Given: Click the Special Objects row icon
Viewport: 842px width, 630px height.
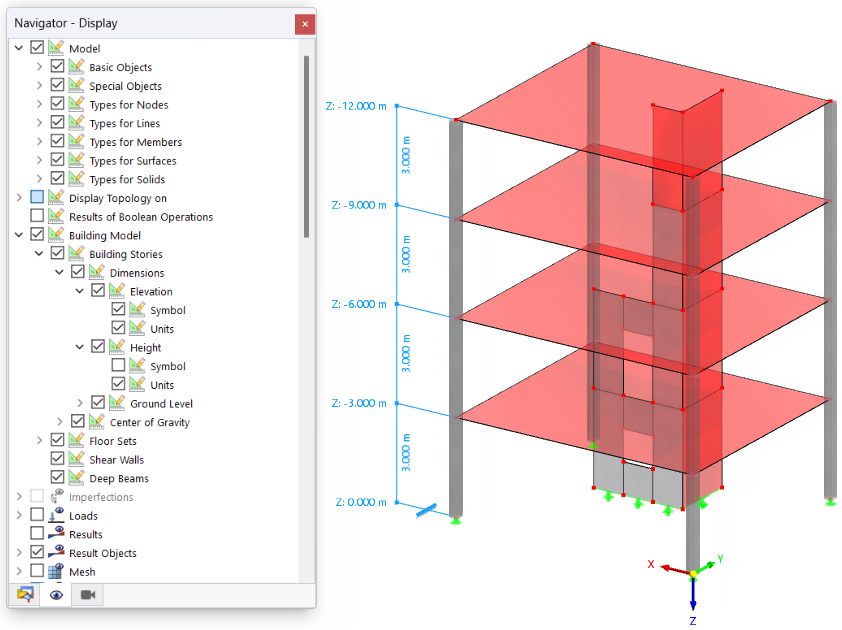Looking at the screenshot, I should point(77,85).
